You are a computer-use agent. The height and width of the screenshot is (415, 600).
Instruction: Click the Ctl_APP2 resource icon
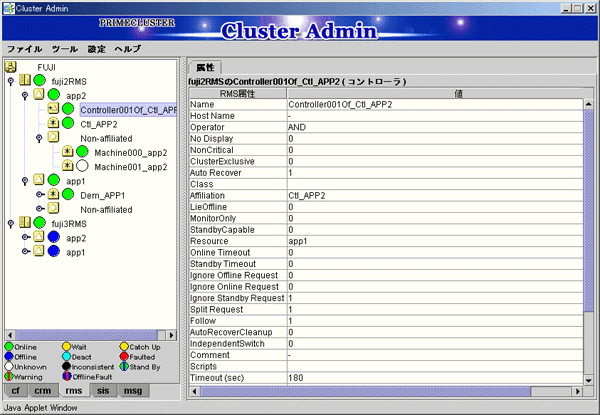pos(53,123)
